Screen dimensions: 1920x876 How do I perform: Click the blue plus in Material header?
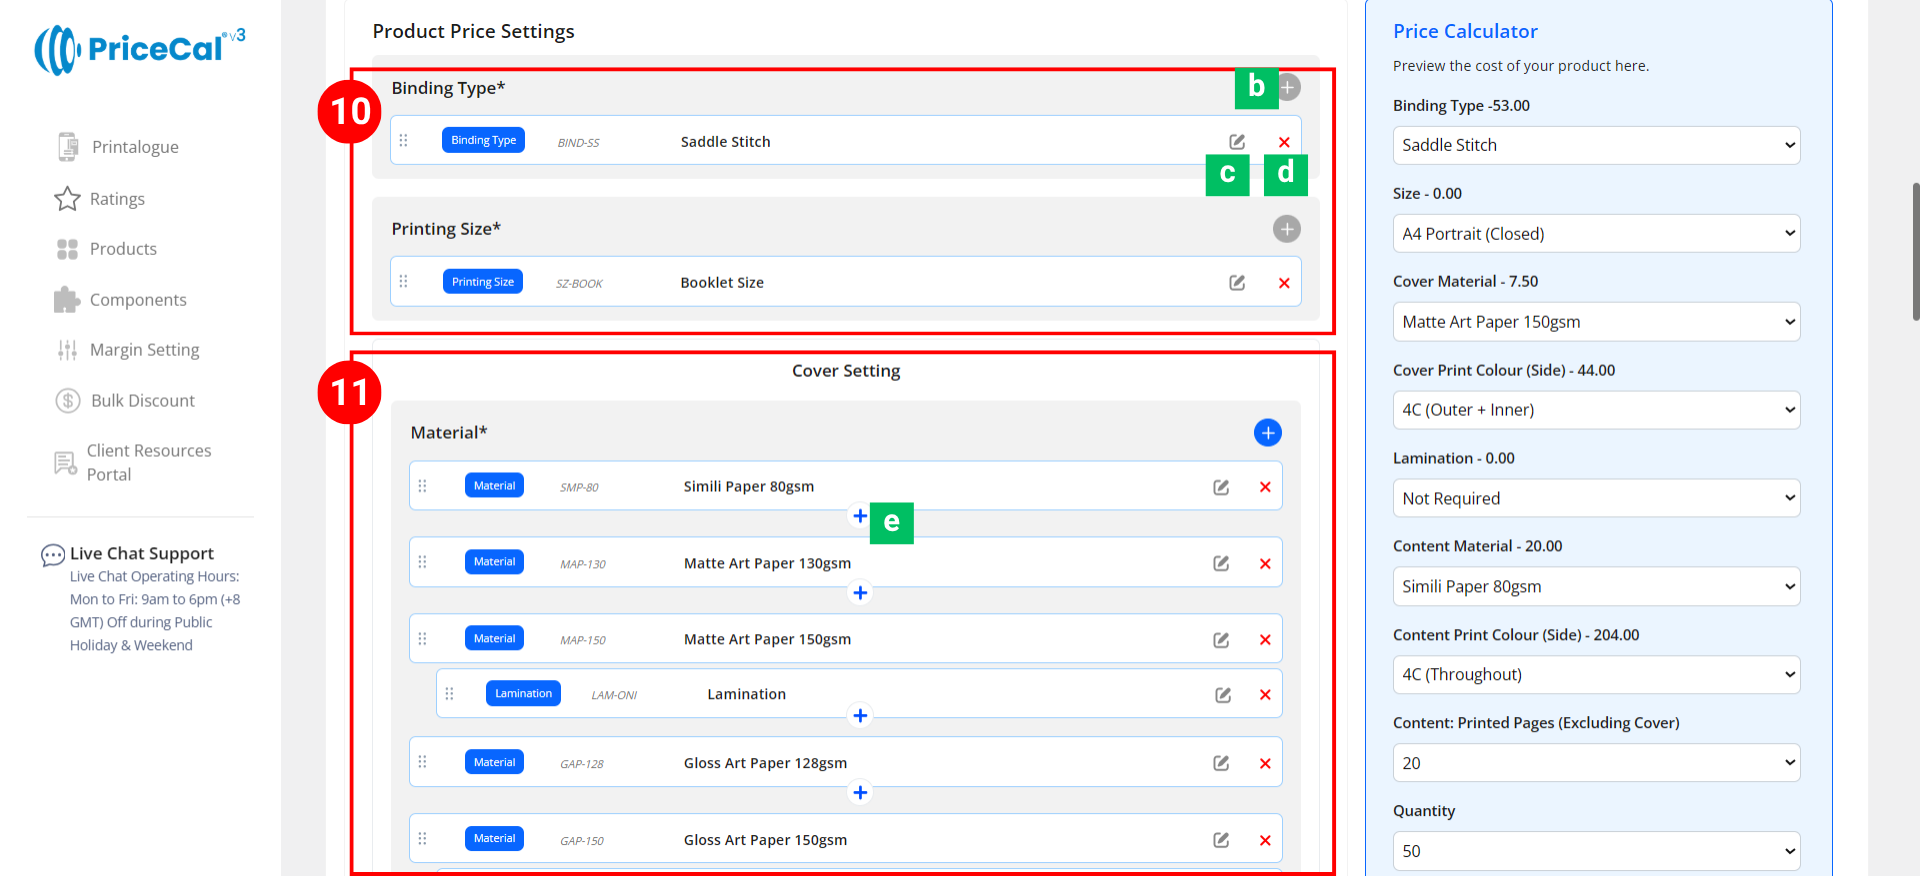[x=1267, y=433]
